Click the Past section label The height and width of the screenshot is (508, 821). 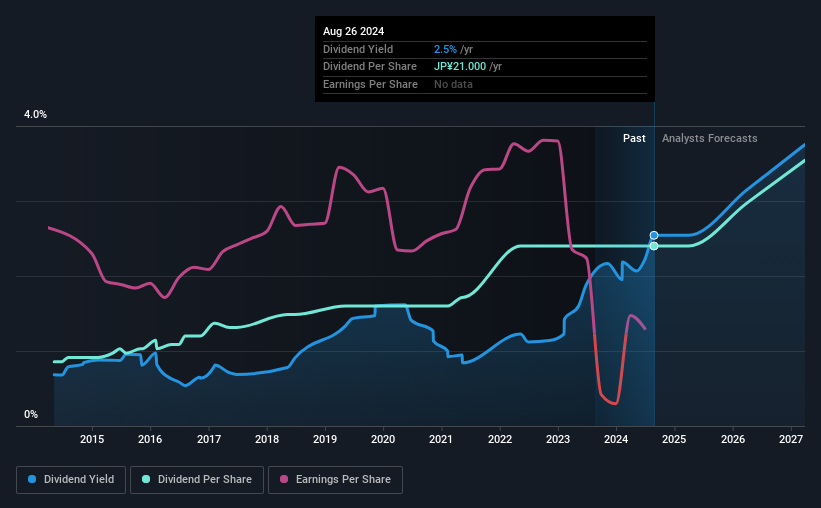[634, 138]
